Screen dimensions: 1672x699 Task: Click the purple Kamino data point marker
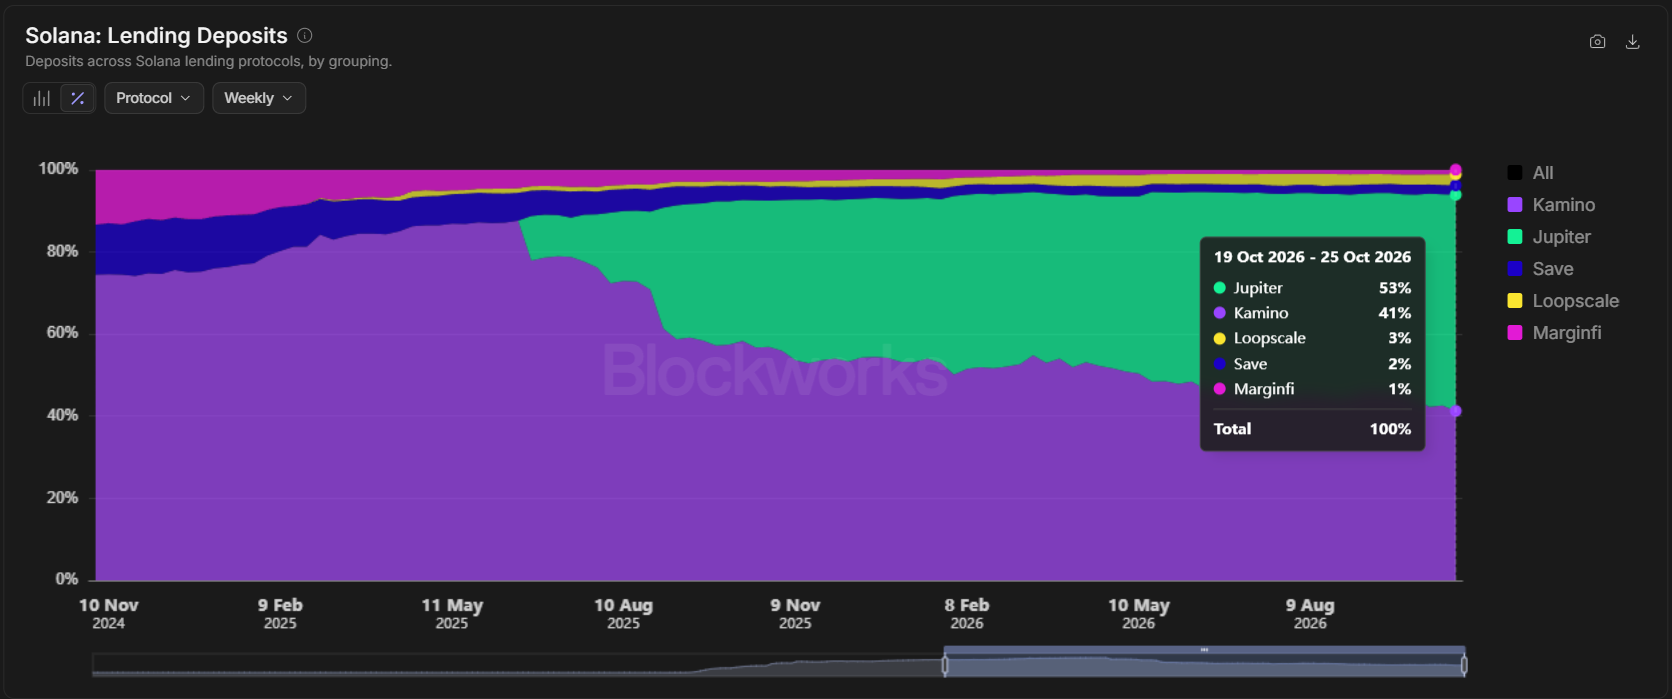pos(1456,411)
